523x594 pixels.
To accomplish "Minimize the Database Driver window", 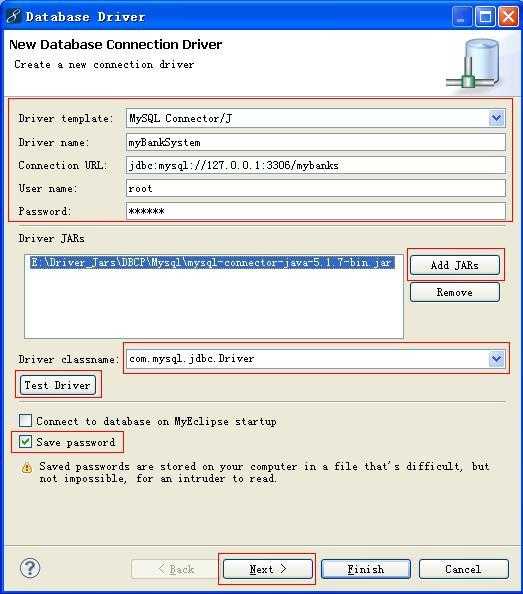I will (x=462, y=17).
